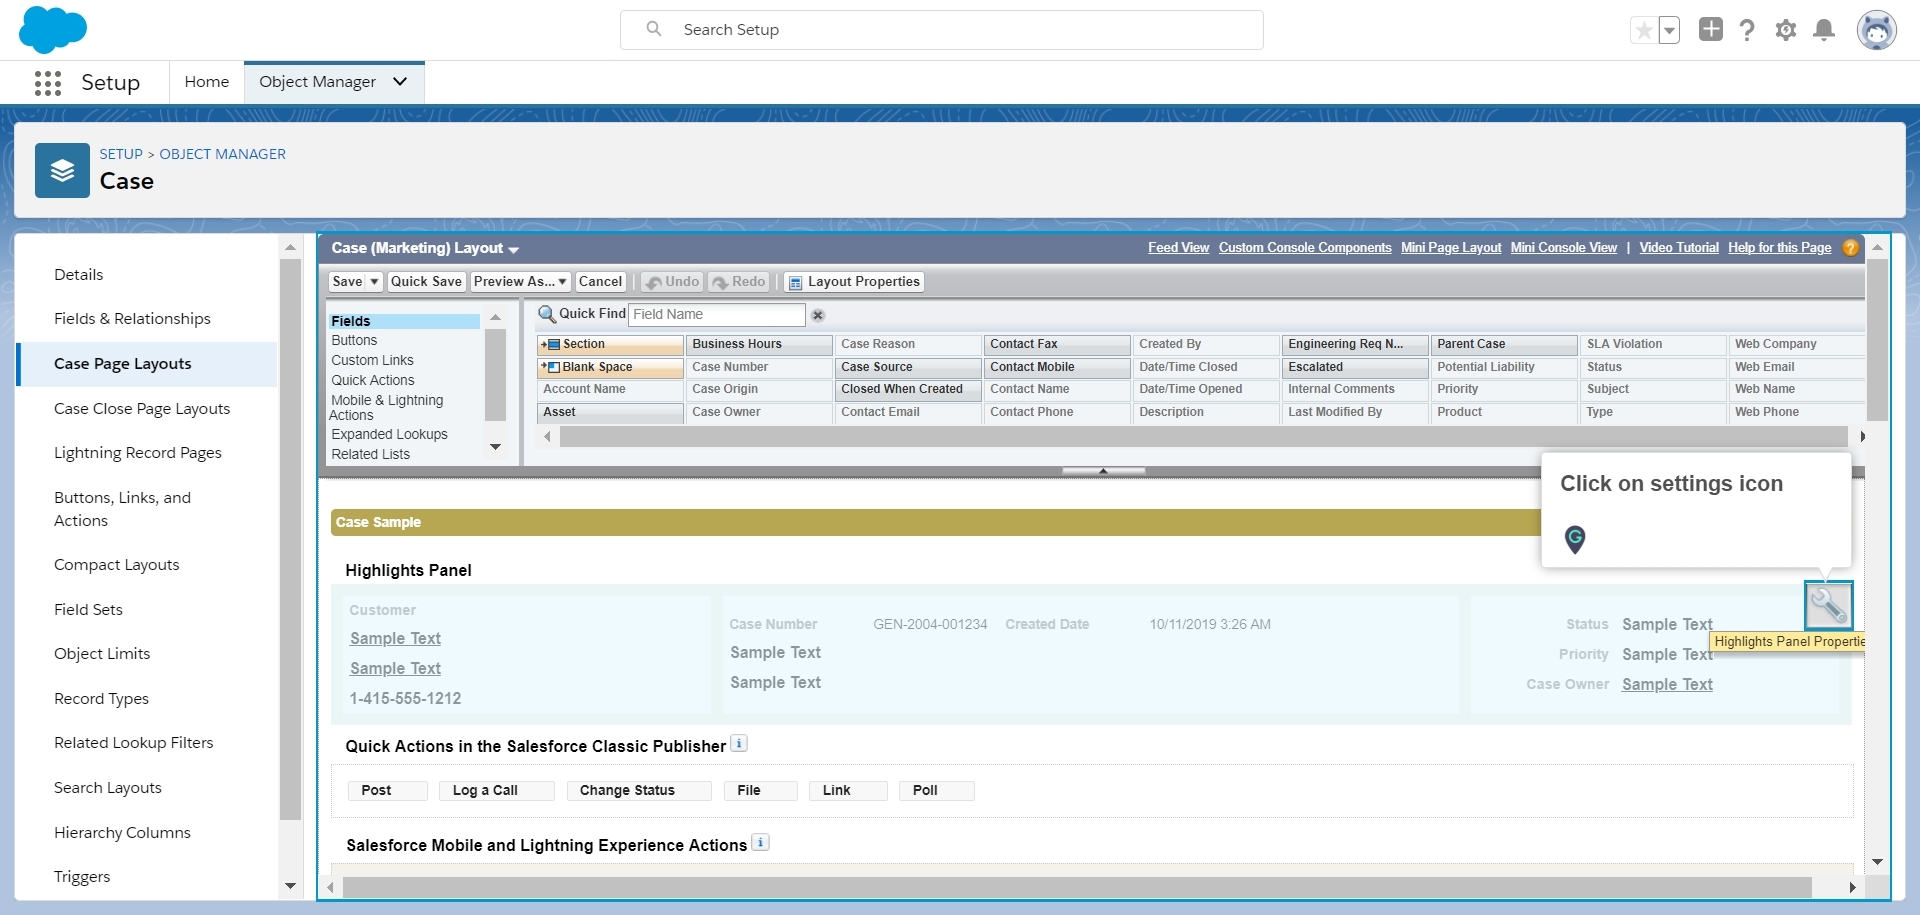Click the Quick Find magnifier icon
This screenshot has height=915, width=1920.
tap(547, 314)
